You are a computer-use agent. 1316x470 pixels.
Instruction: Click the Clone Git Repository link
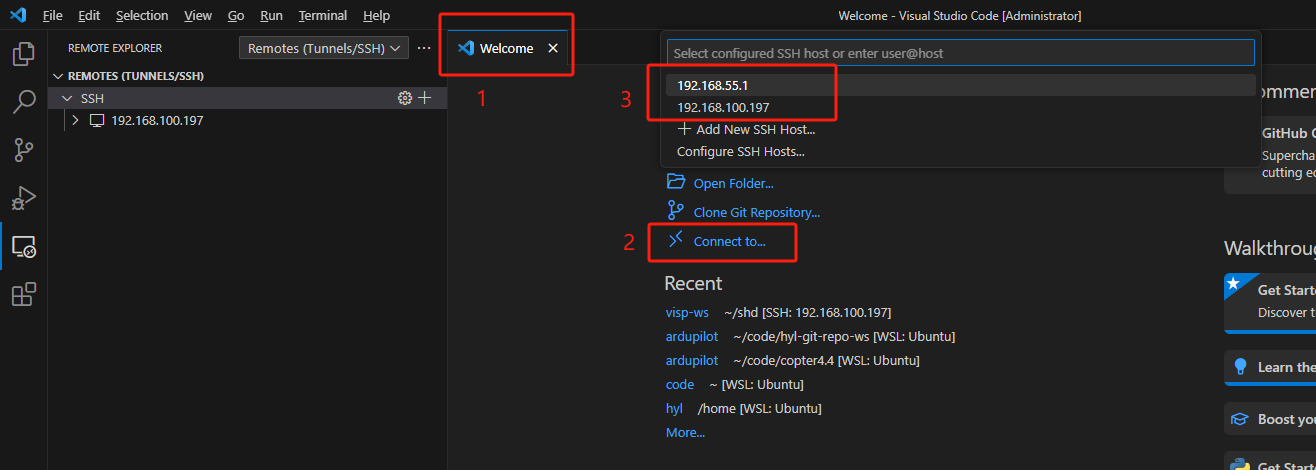(x=756, y=212)
